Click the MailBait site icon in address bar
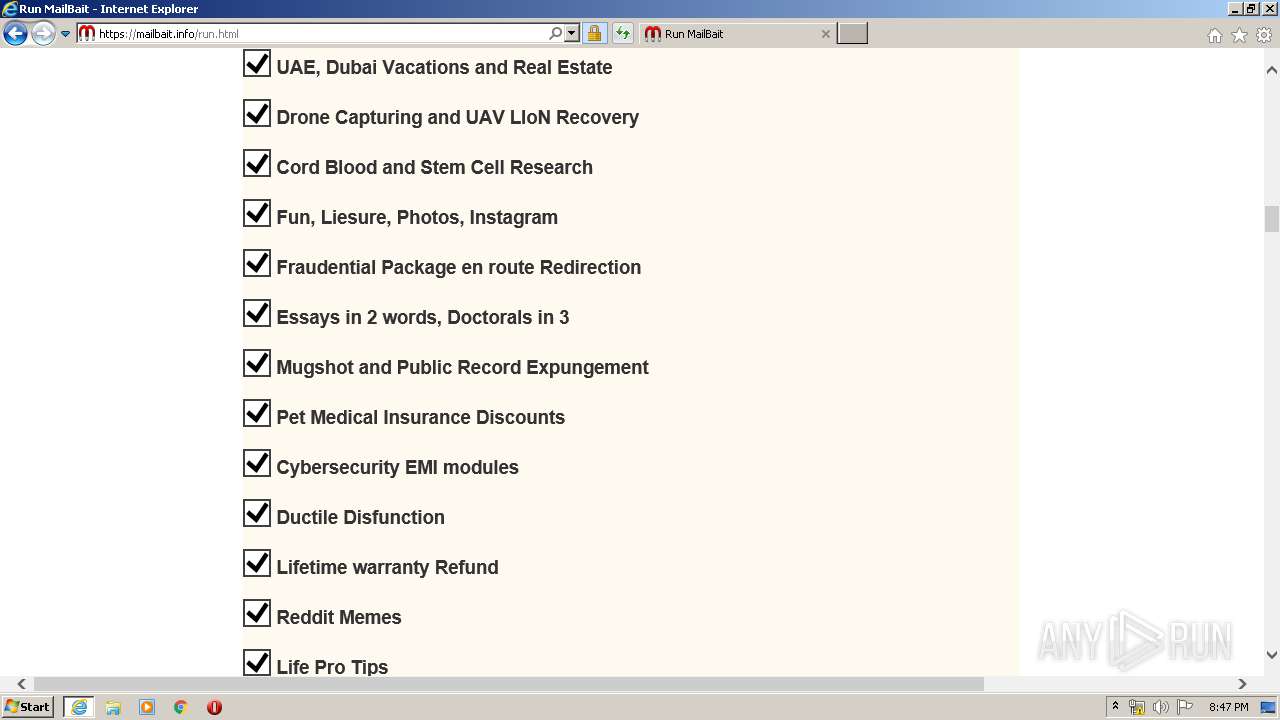This screenshot has width=1280, height=720. pos(87,34)
